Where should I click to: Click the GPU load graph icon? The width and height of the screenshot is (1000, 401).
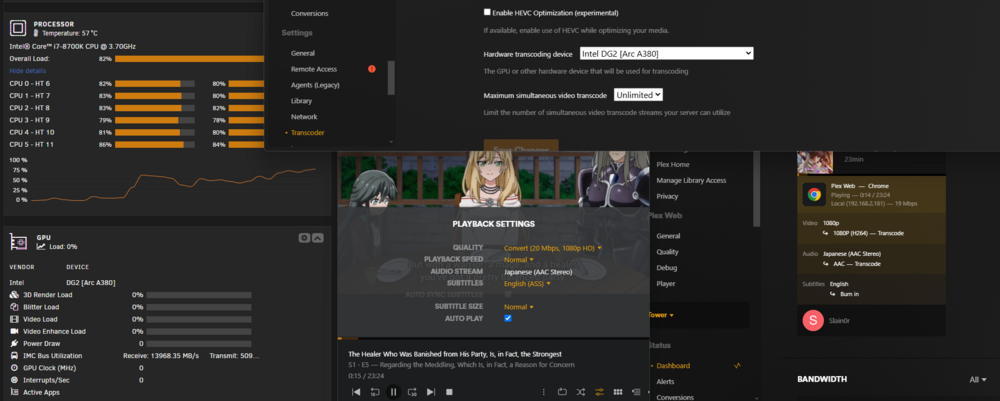[x=41, y=246]
